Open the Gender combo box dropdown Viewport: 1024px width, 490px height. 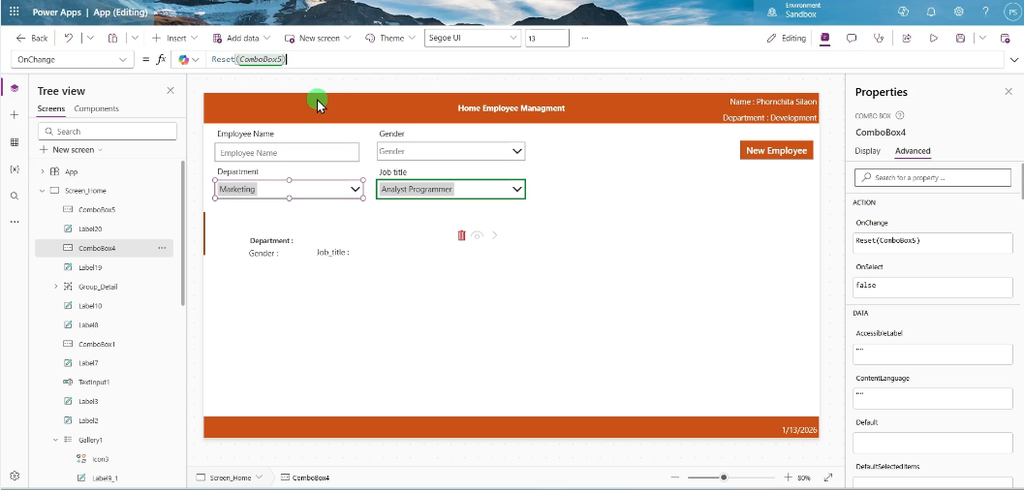click(517, 152)
